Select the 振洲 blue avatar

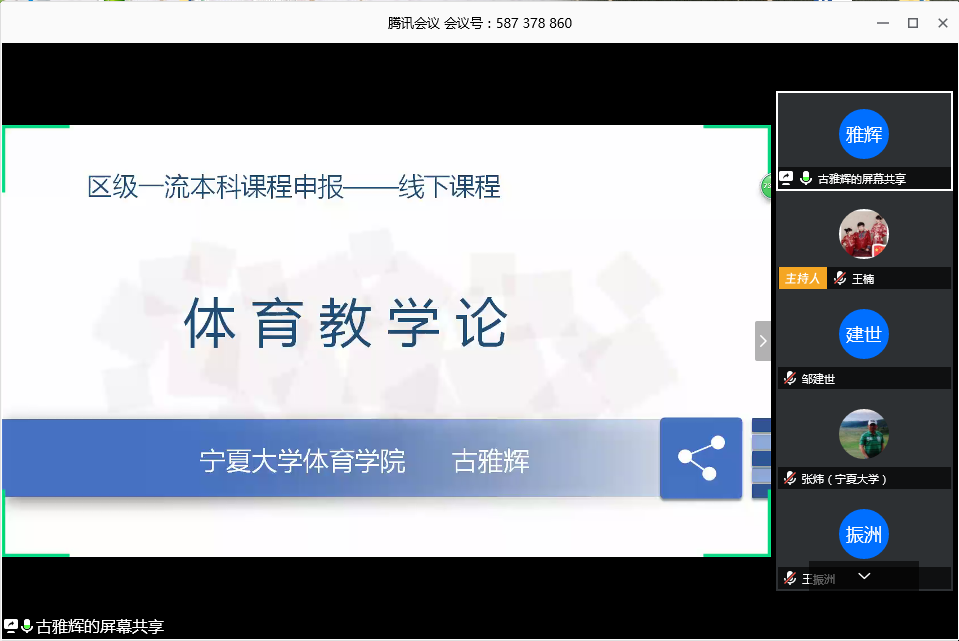[864, 534]
